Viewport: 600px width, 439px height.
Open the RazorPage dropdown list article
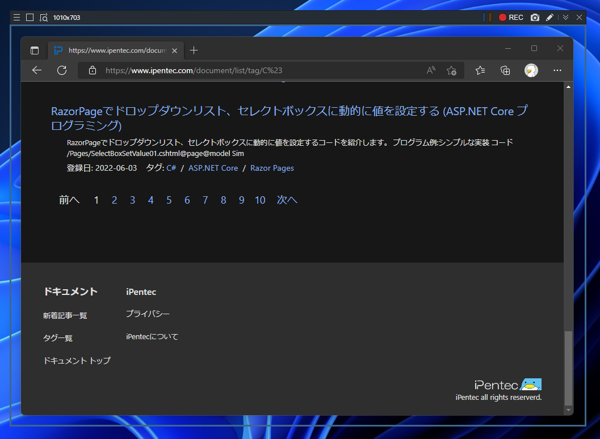click(289, 118)
